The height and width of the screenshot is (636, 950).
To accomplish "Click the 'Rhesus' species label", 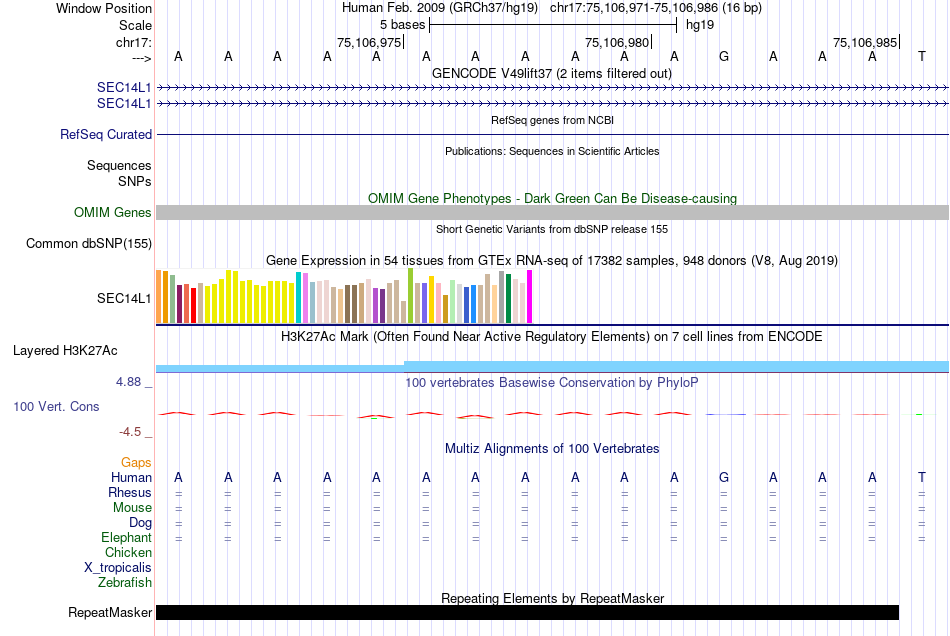I will click(x=130, y=492).
